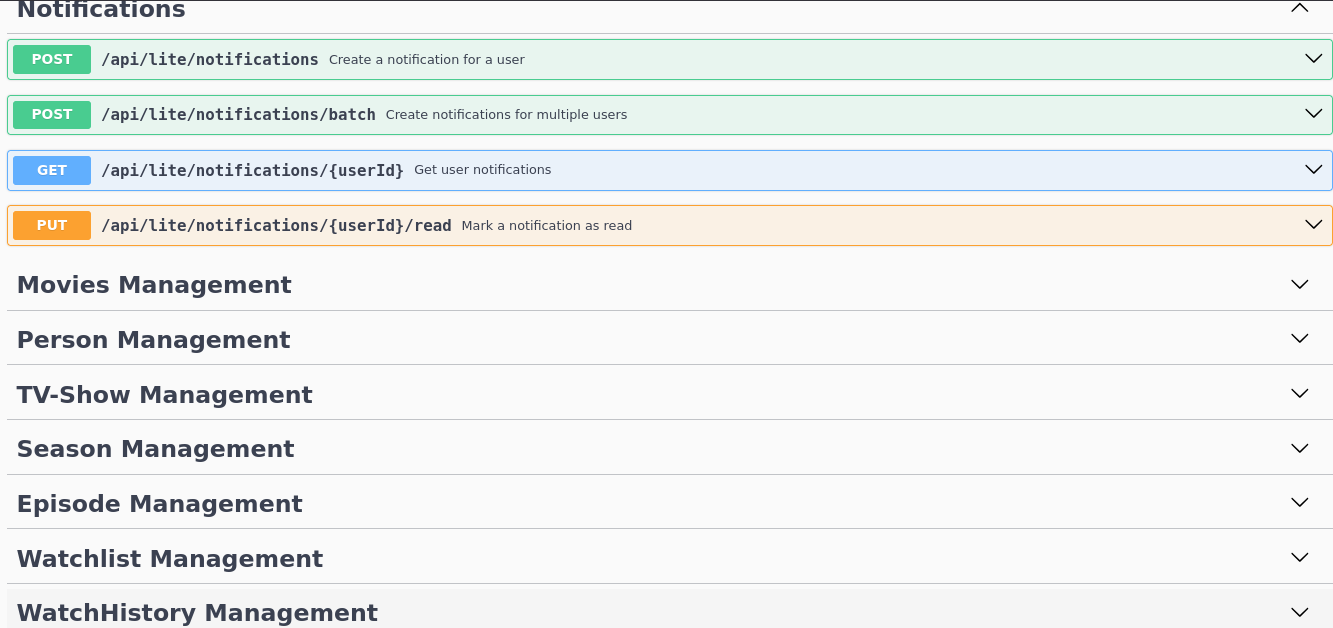Expand Episode Management section chevron

click(1299, 503)
